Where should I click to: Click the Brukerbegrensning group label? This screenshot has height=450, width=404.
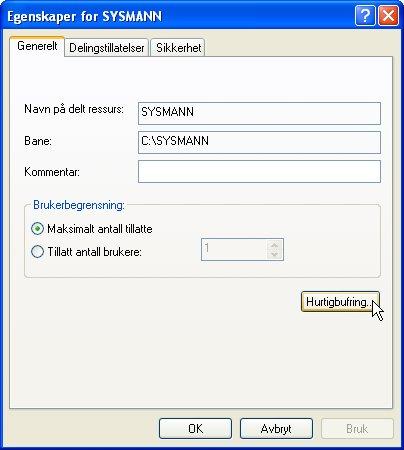pos(79,205)
